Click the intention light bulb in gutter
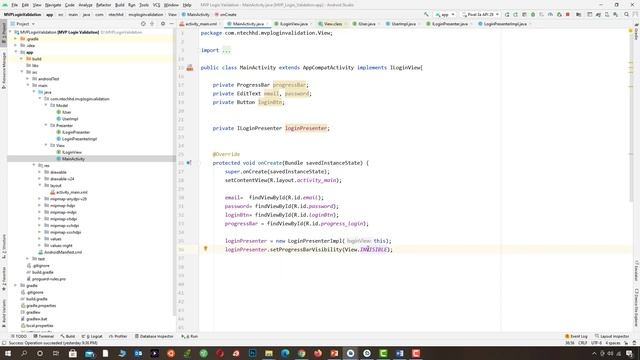Image resolution: width=640 pixels, height=360 pixels. [206, 248]
